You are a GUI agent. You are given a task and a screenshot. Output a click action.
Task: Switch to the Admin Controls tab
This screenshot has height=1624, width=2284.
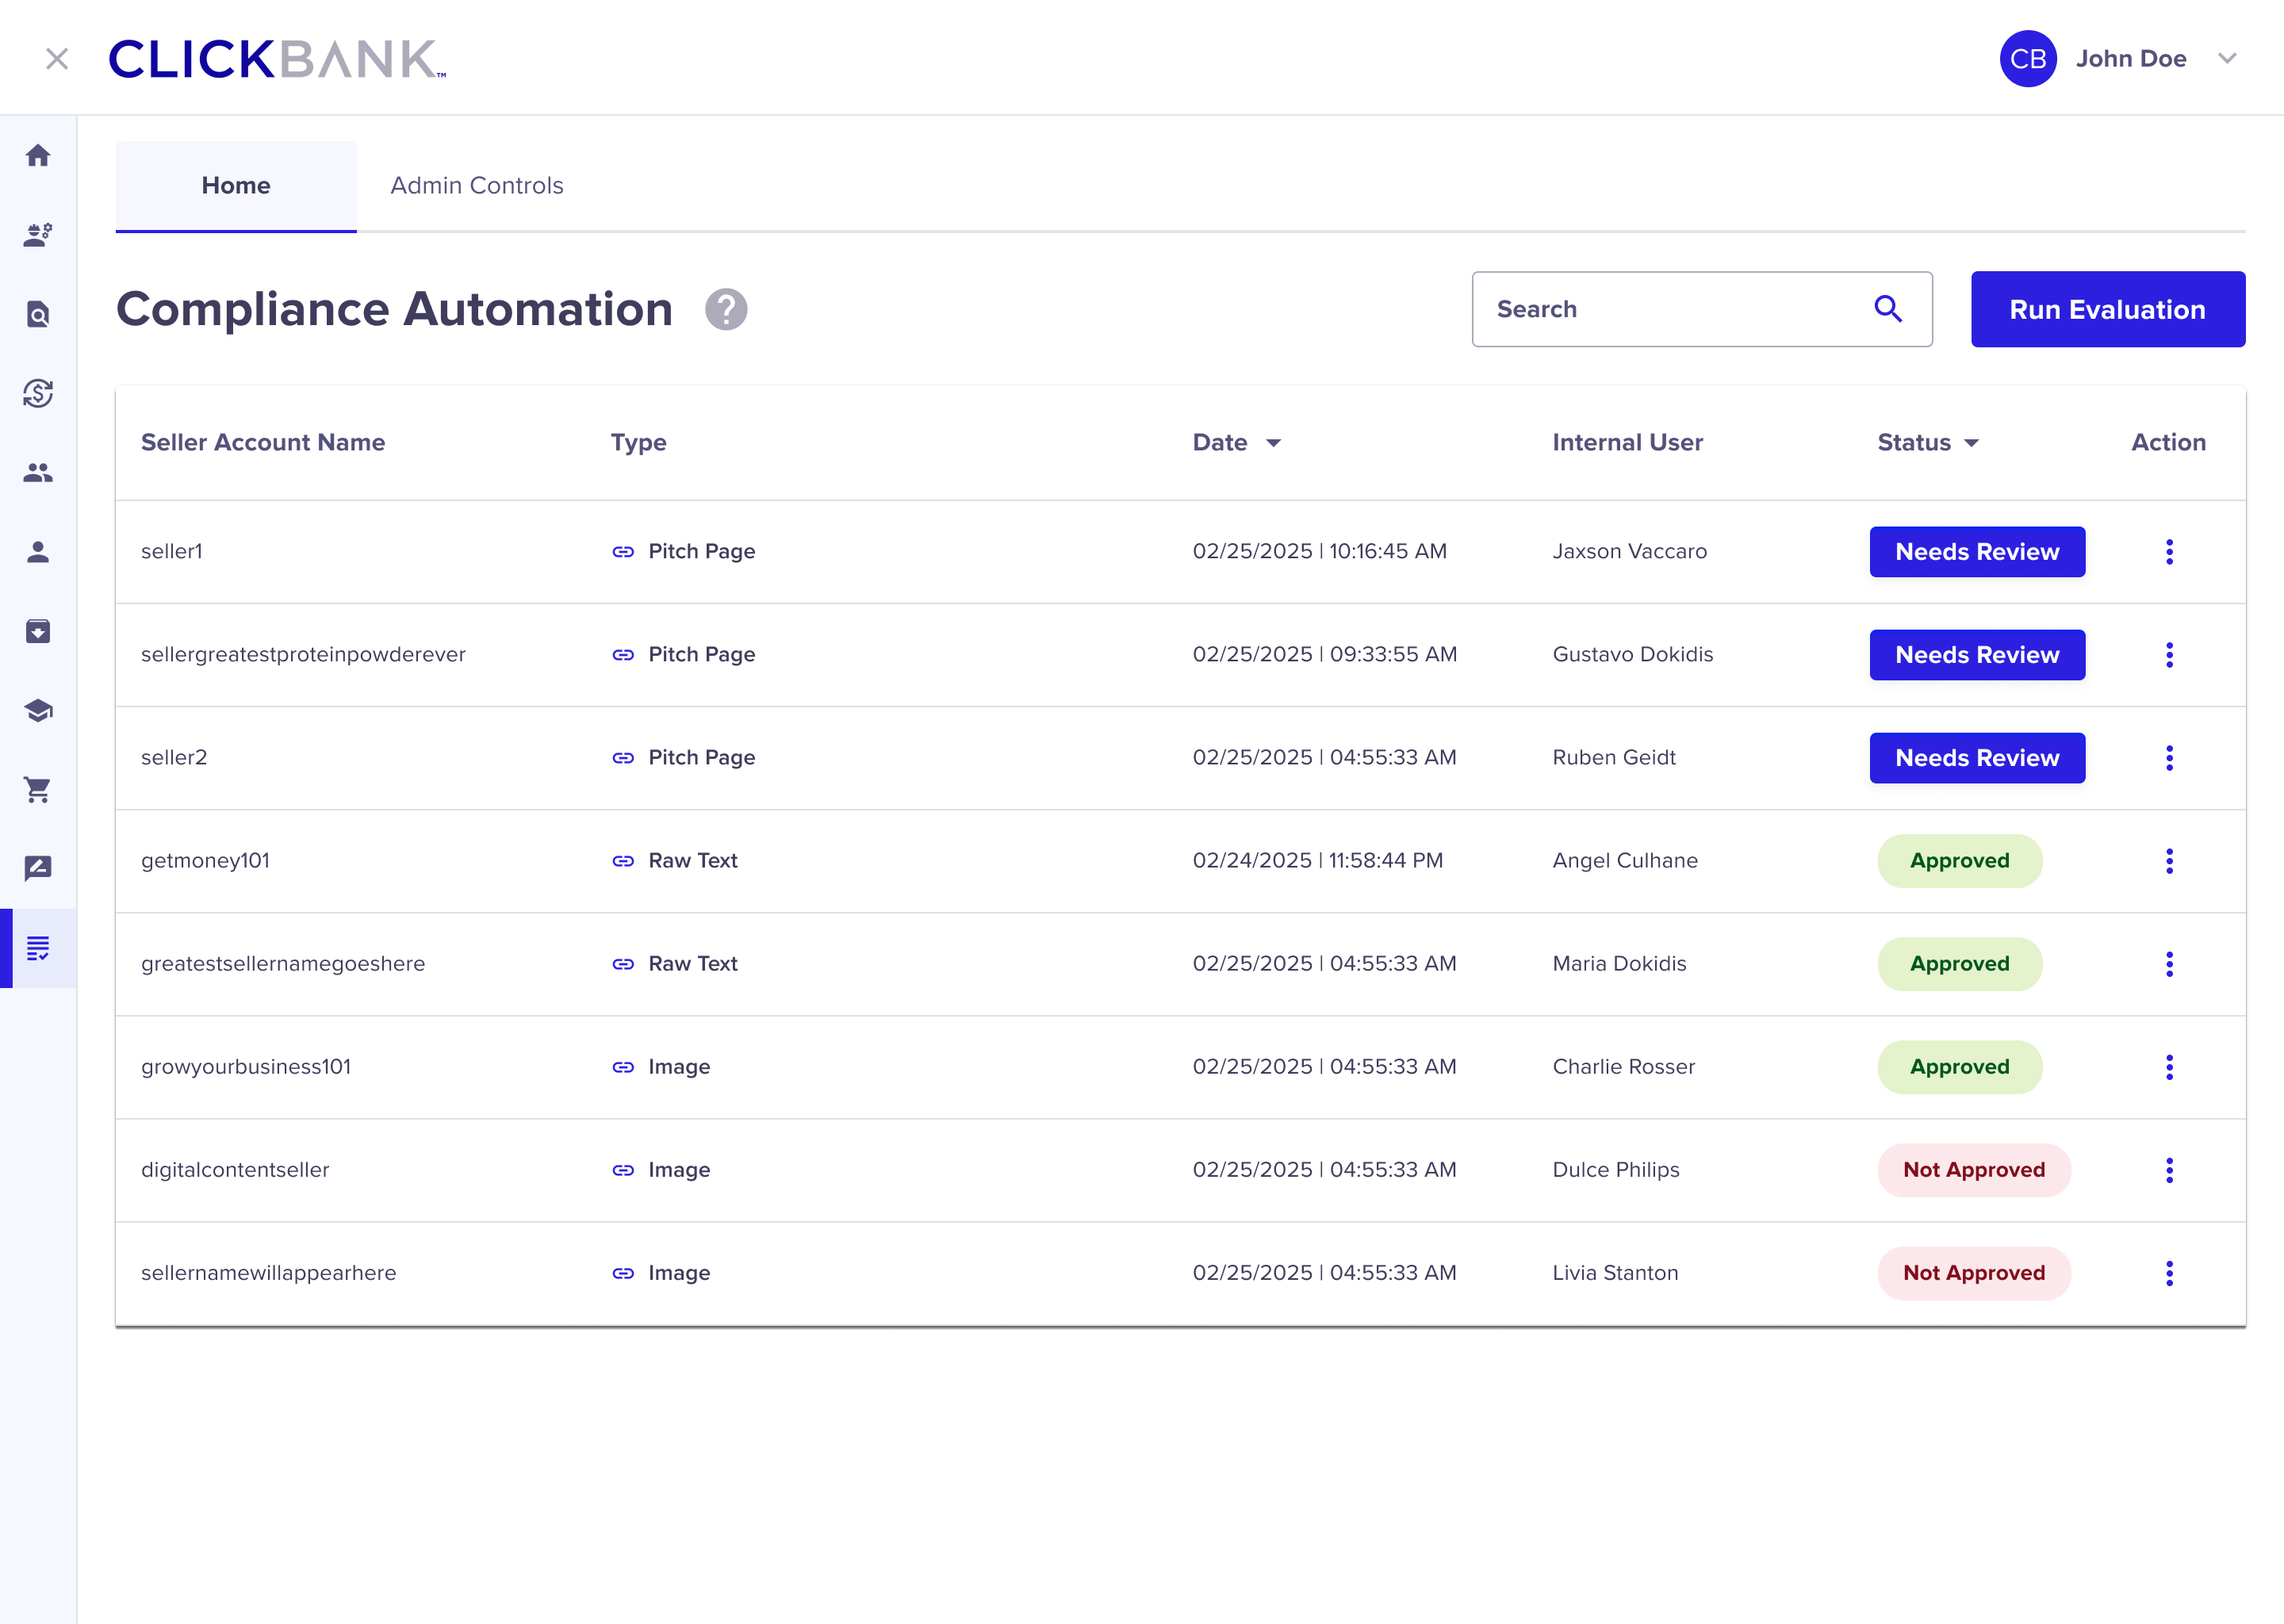[x=477, y=186]
